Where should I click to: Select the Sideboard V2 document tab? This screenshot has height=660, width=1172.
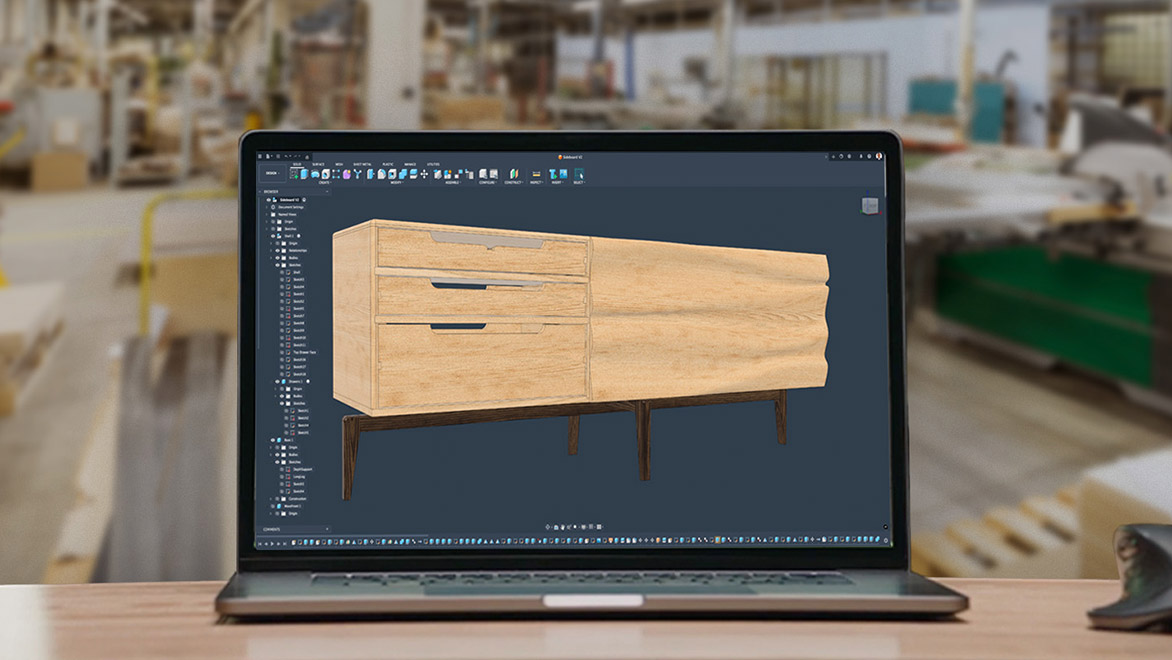[x=572, y=157]
